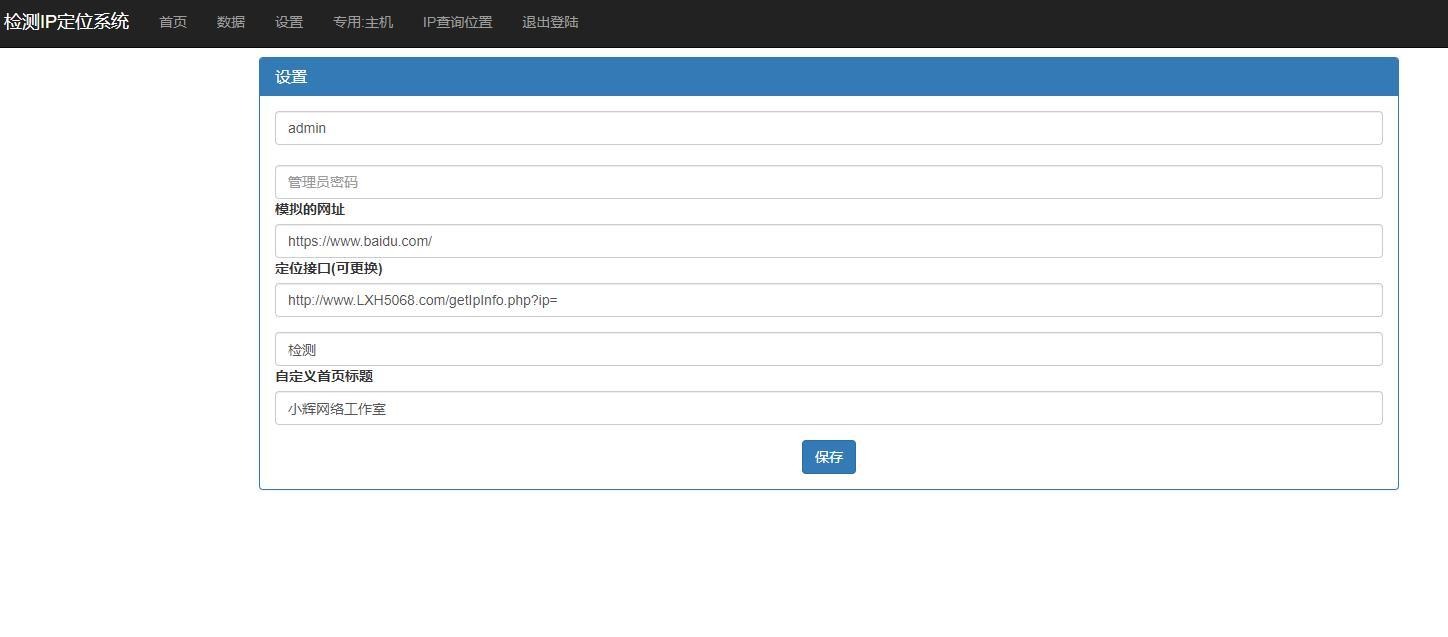Screen dimensions: 1448x637
Task: Click the 检测IP定位系统 brand title
Action: [x=66, y=22]
